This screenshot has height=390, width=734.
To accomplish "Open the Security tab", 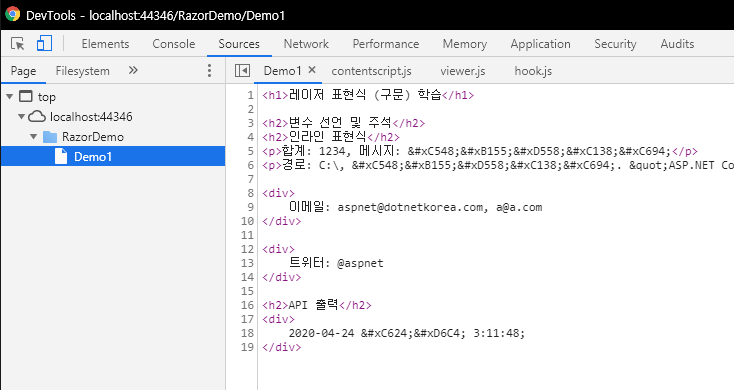I will 615,44.
